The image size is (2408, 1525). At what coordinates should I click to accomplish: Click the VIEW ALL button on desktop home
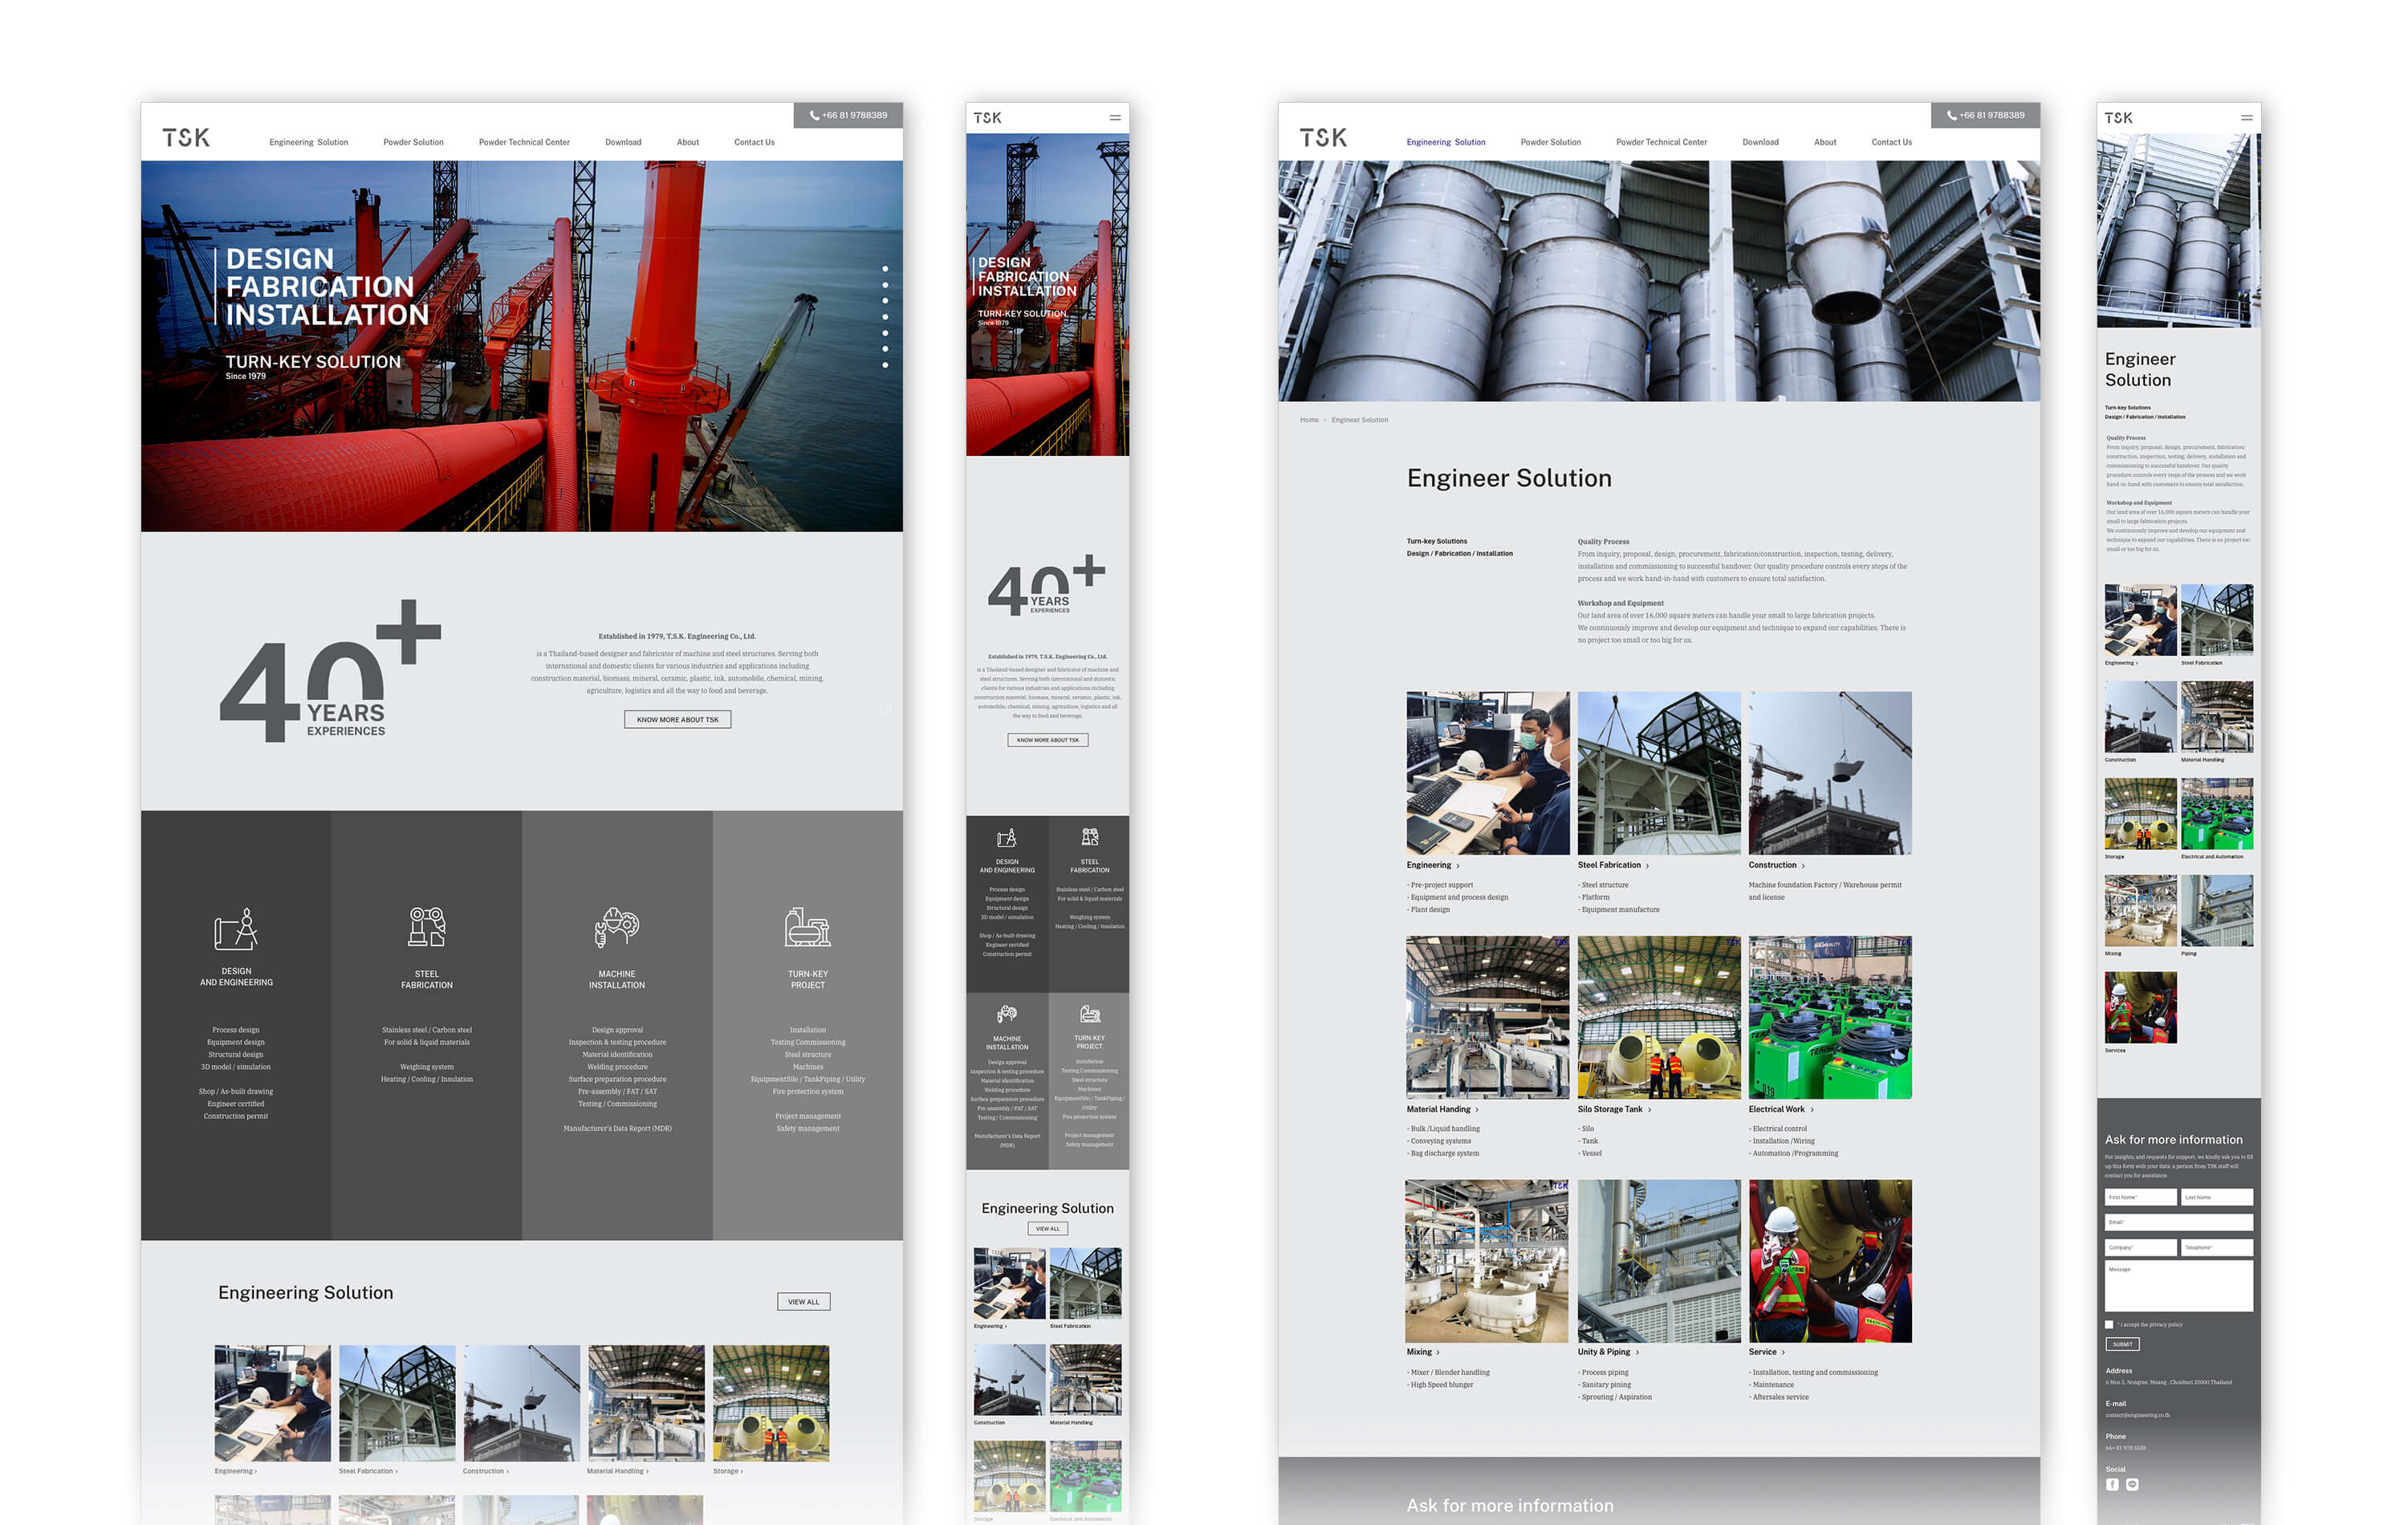pos(803,1302)
